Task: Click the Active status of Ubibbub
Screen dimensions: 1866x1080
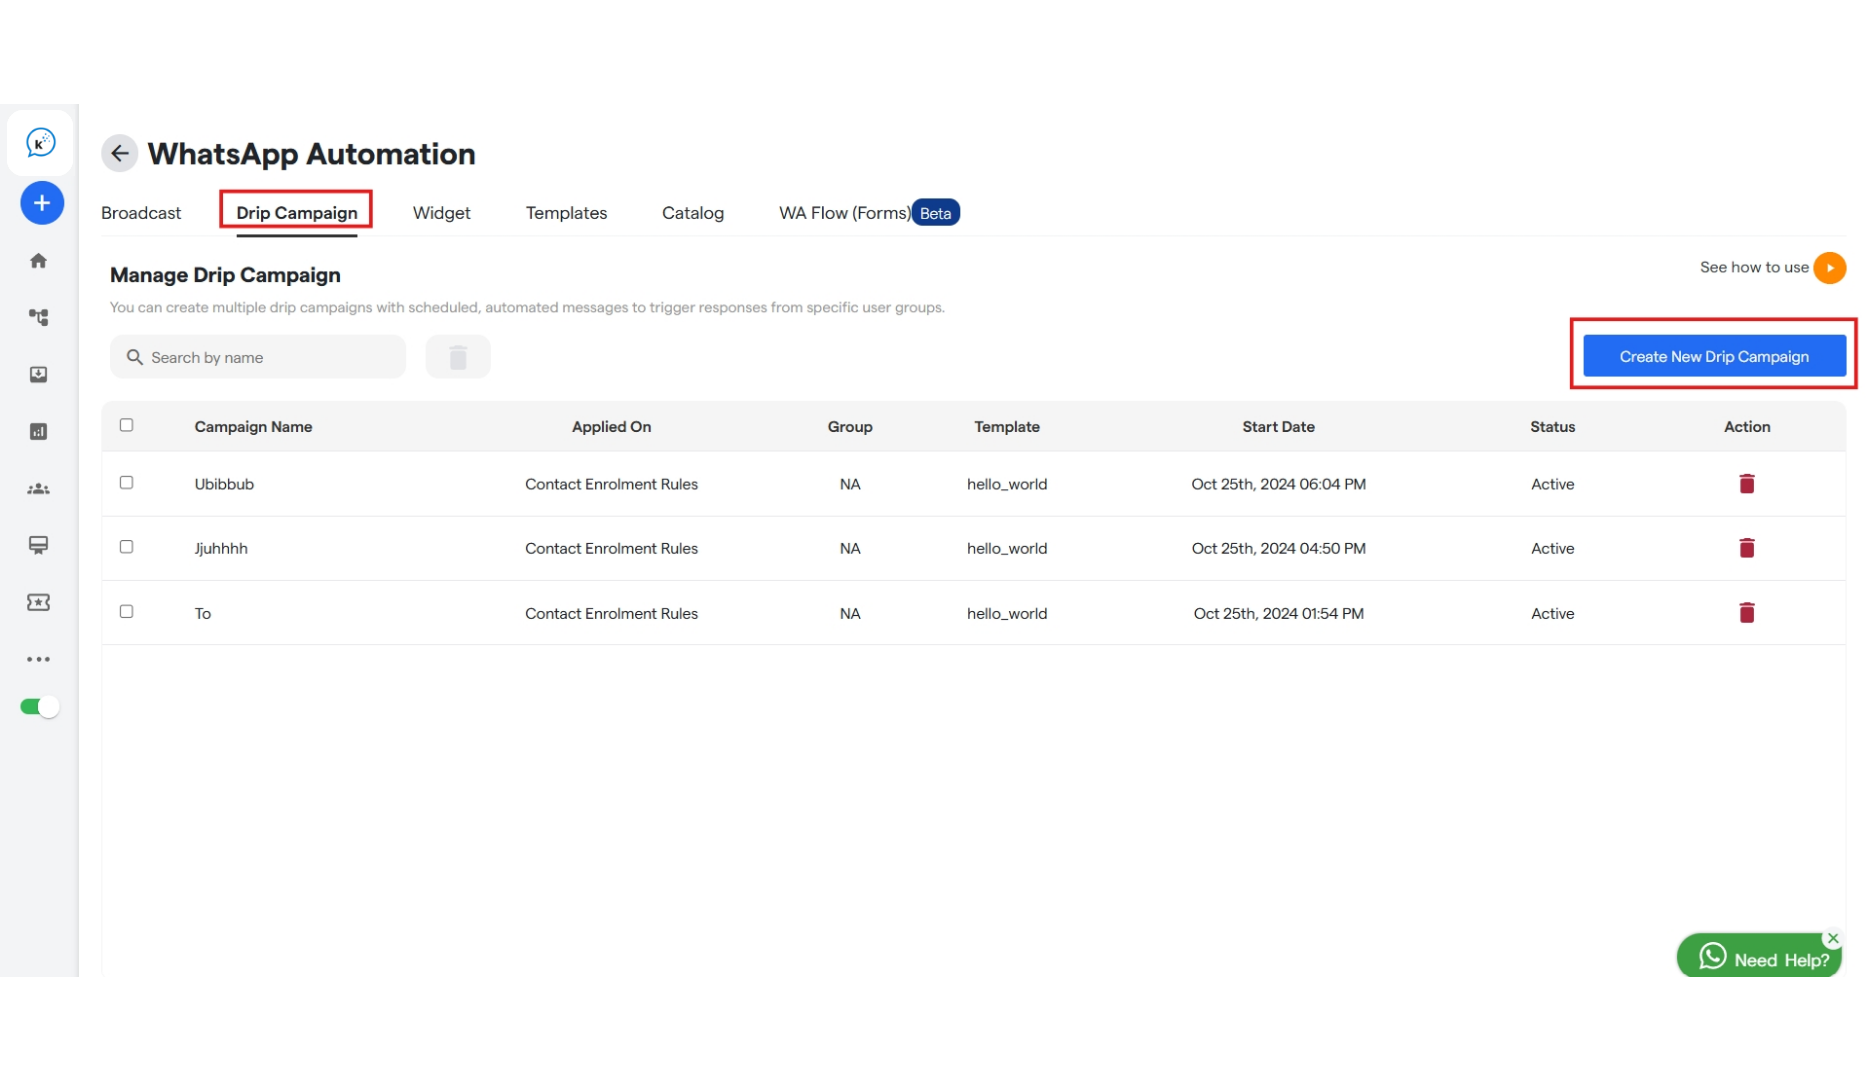Action: pos(1553,484)
